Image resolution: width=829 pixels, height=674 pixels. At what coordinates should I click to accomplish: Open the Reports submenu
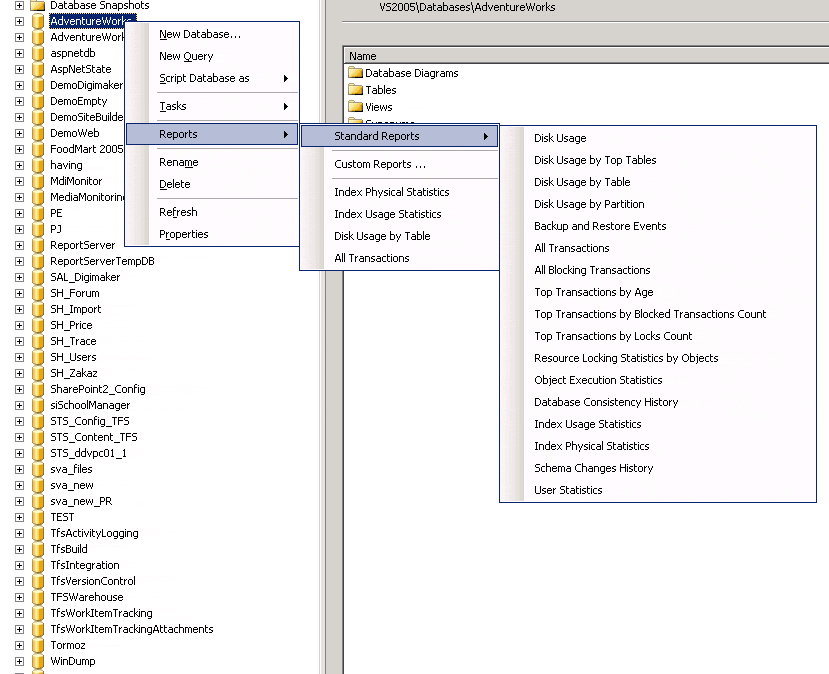coord(213,134)
